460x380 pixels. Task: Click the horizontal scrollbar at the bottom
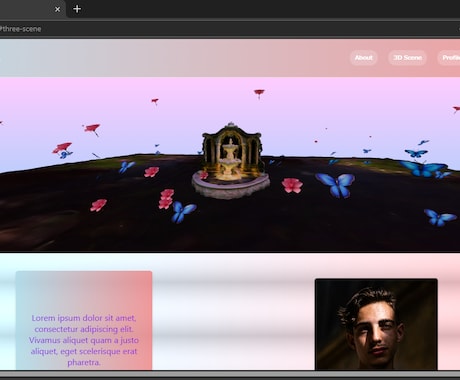(230, 374)
